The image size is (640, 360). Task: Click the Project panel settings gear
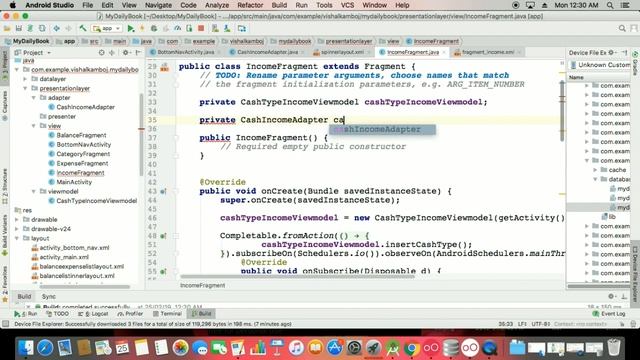click(126, 53)
